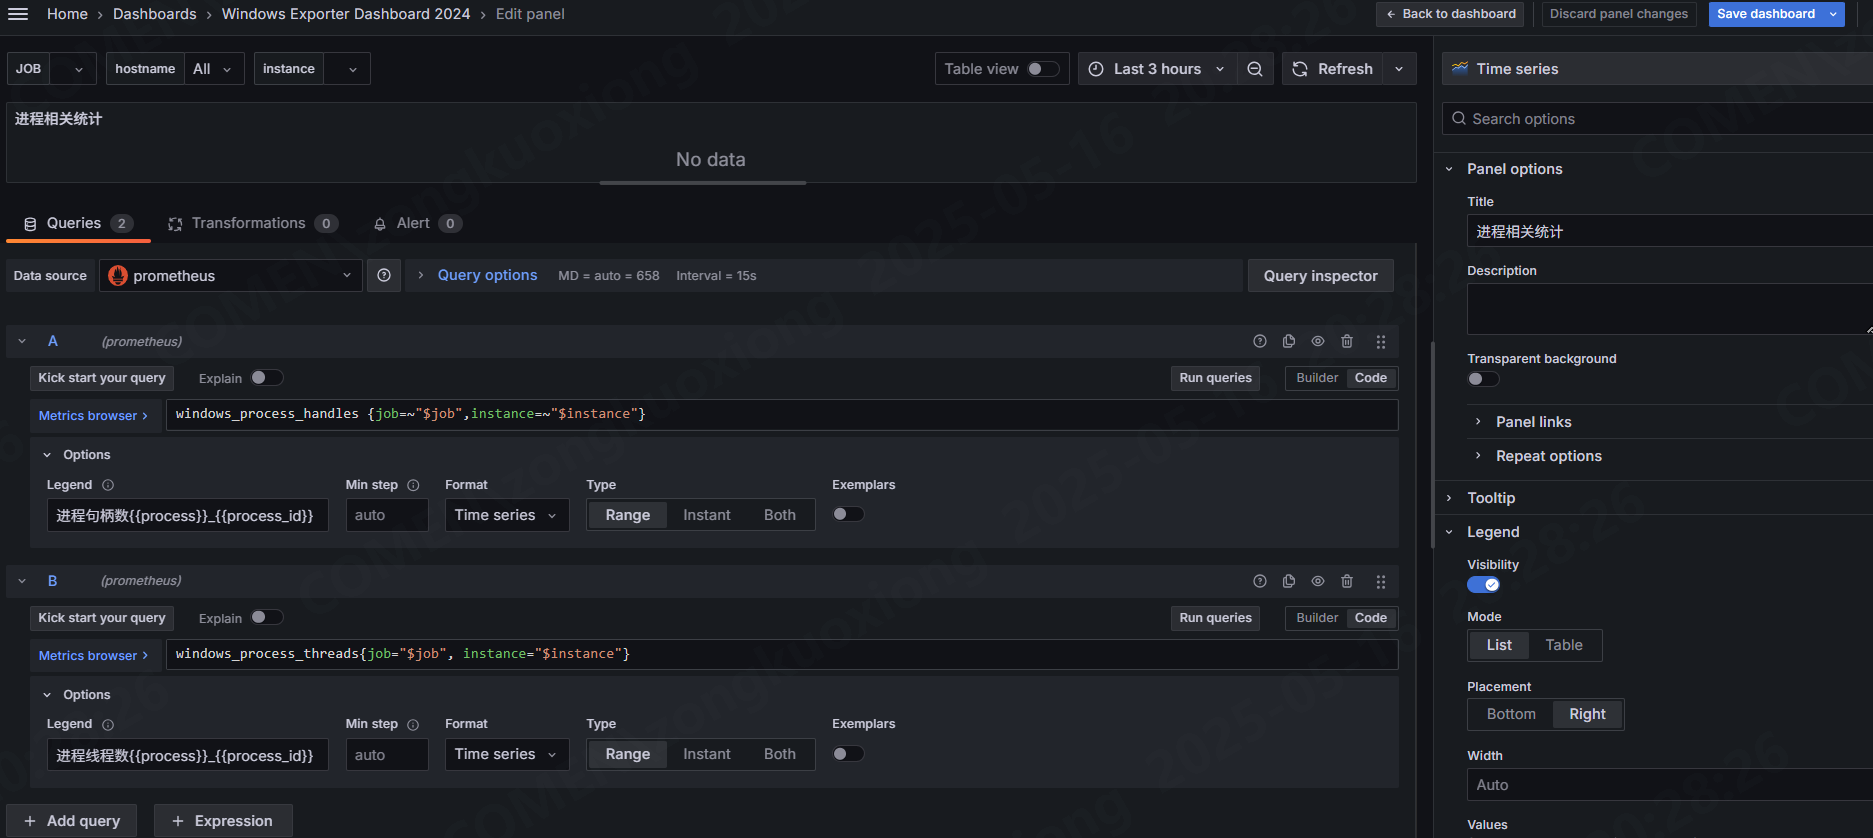Click Legend info icon in query A
This screenshot has height=838, width=1873.
pyautogui.click(x=108, y=485)
